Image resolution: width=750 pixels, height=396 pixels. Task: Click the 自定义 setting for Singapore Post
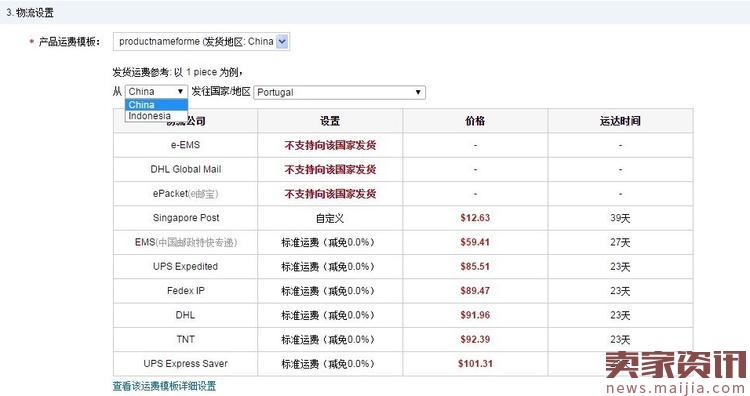330,219
